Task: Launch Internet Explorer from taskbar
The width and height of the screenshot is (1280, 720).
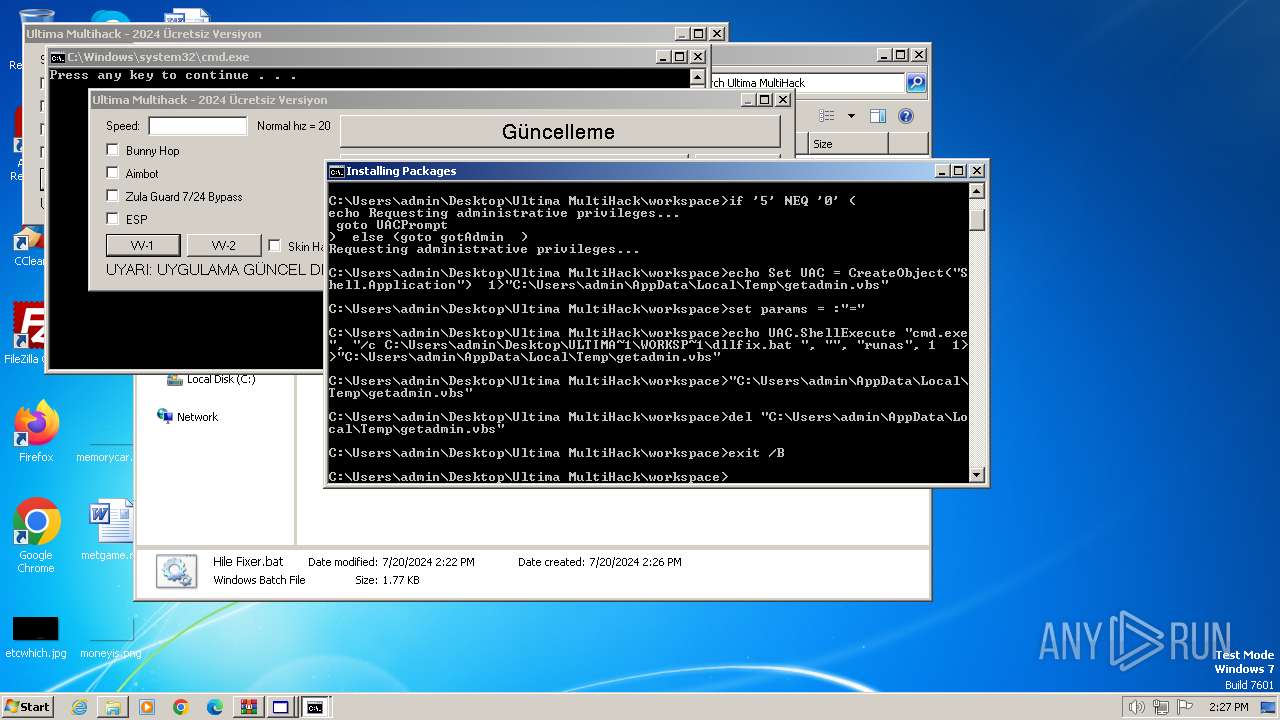Action: (x=79, y=707)
